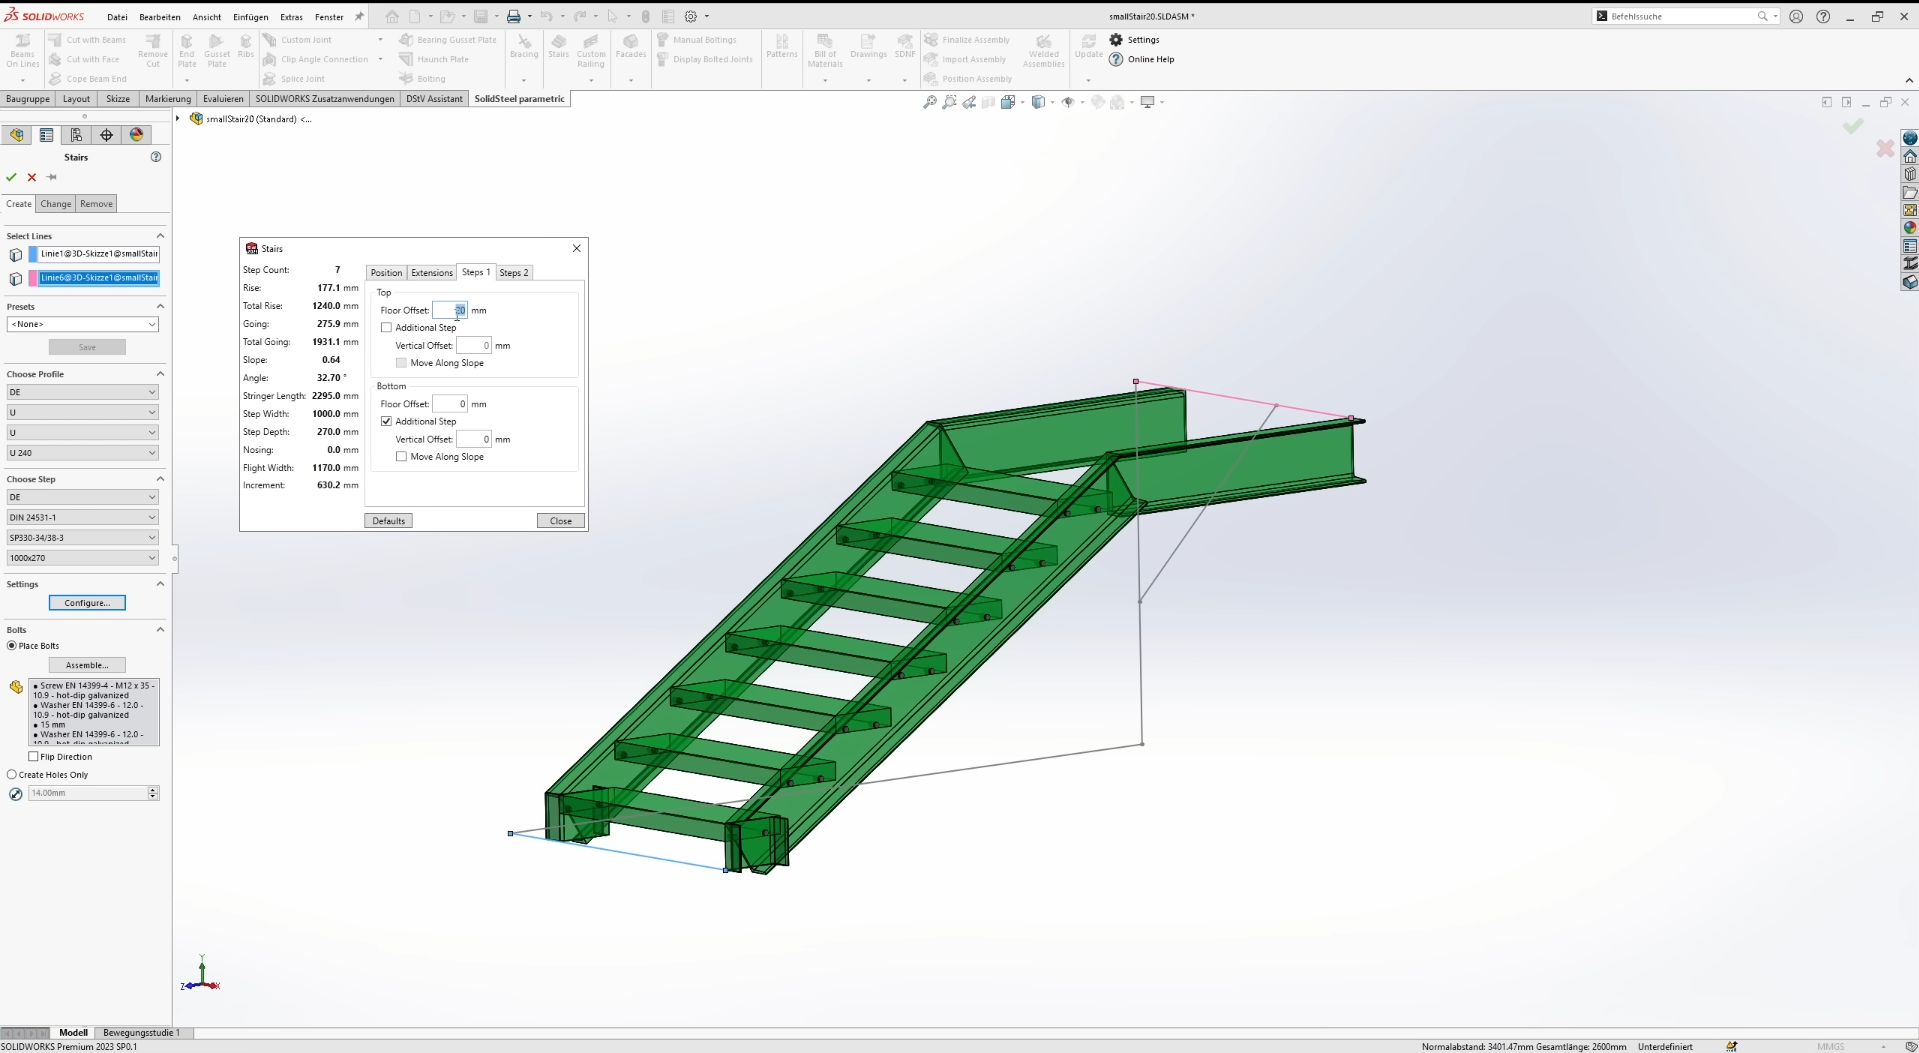Screen dimensions: 1919x1053
Task: Select the End Plate tool
Action: 187,51
